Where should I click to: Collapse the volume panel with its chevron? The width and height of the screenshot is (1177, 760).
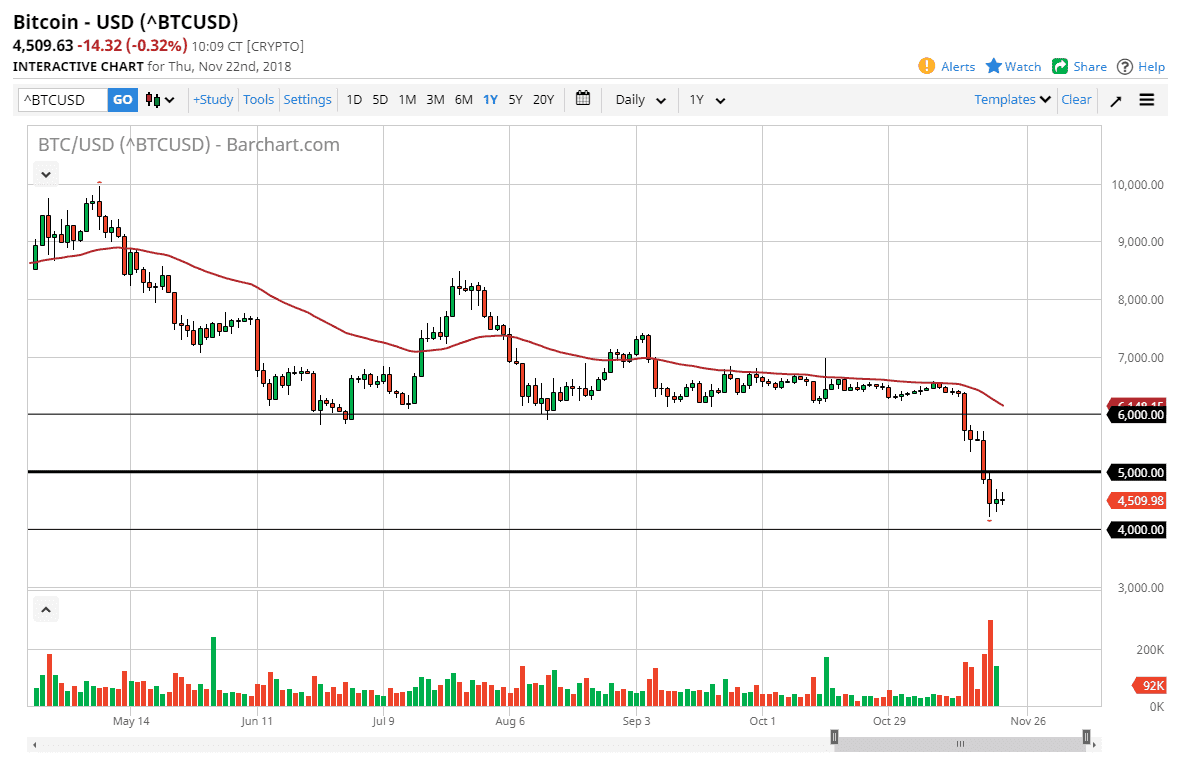click(x=45, y=609)
